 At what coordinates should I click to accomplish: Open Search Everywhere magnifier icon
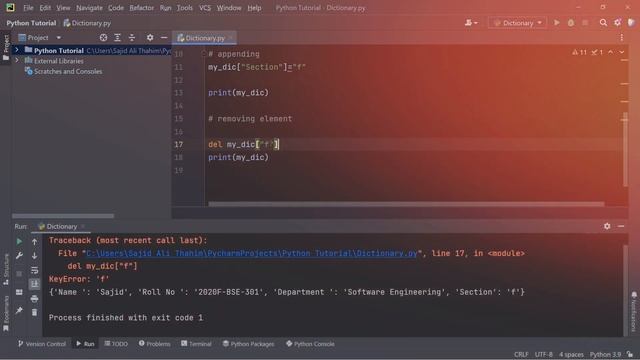click(x=603, y=23)
